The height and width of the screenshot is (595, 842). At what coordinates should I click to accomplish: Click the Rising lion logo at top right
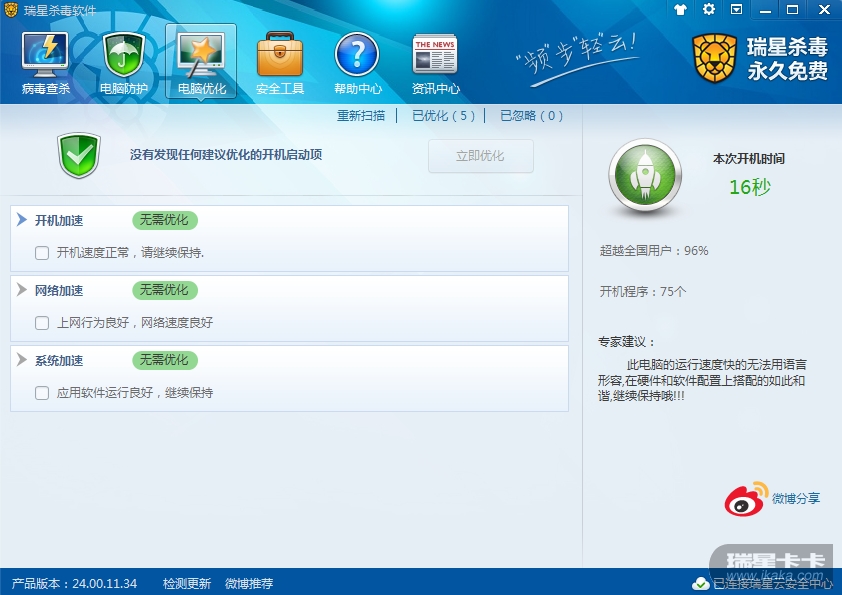(x=714, y=58)
